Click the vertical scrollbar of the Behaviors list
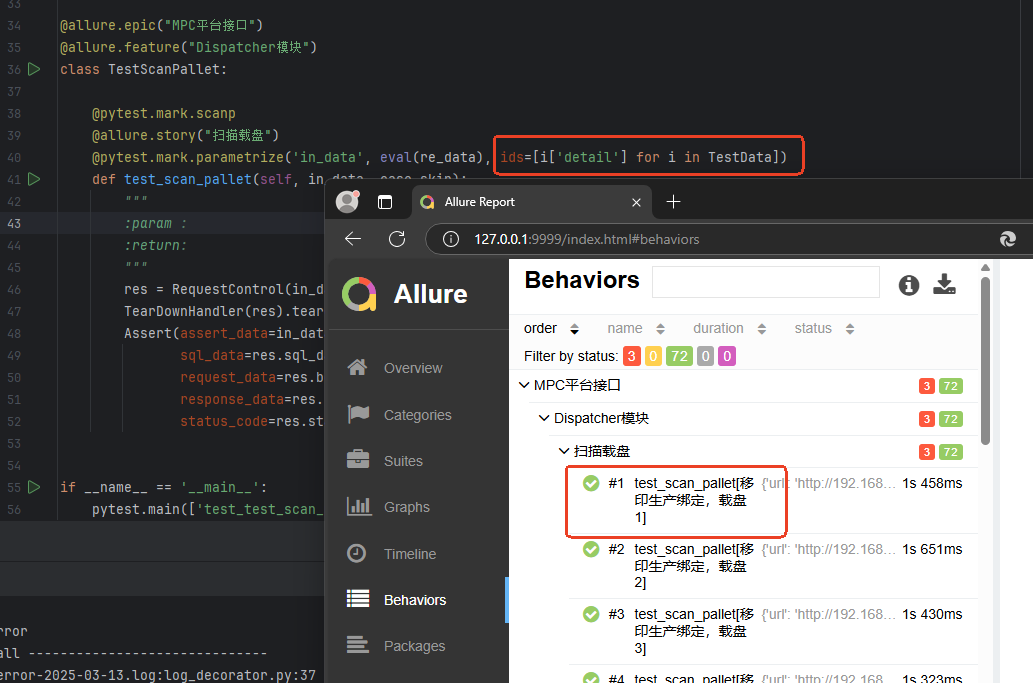The width and height of the screenshot is (1033, 683). (x=985, y=361)
